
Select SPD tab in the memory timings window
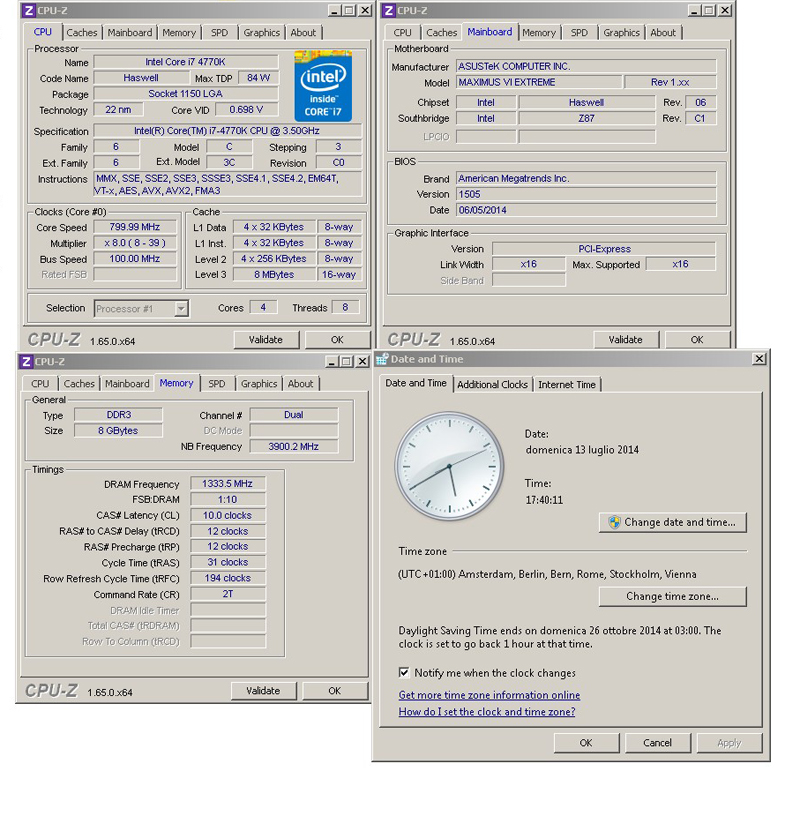217,384
